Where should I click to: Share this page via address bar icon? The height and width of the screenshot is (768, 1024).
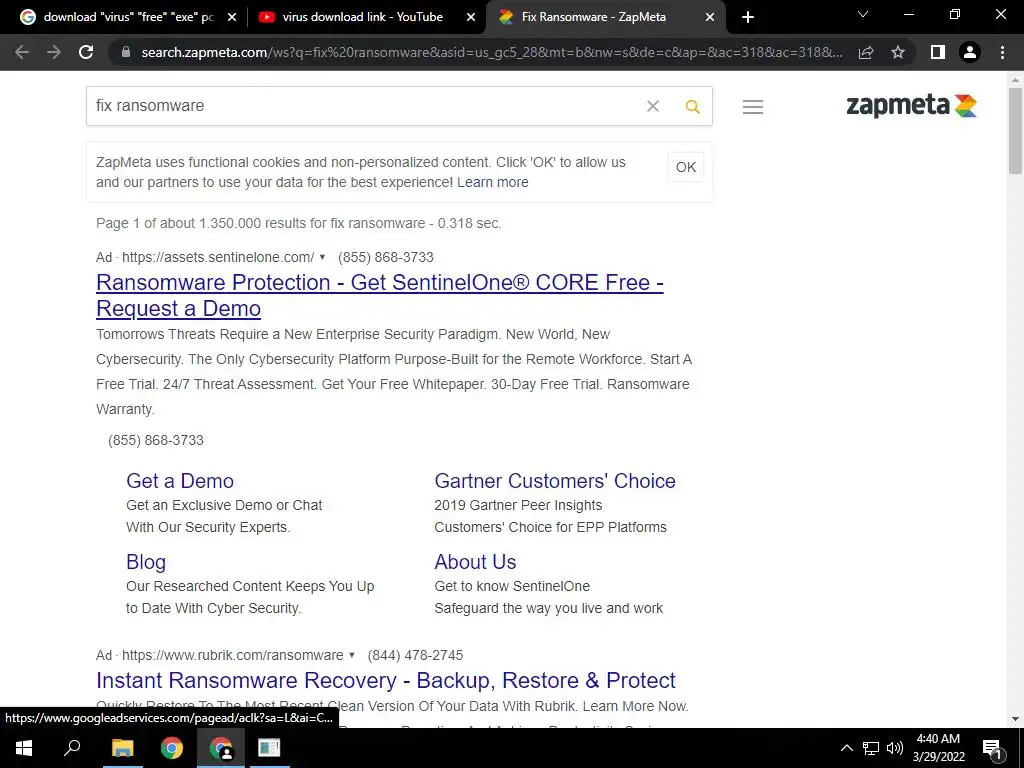point(866,52)
